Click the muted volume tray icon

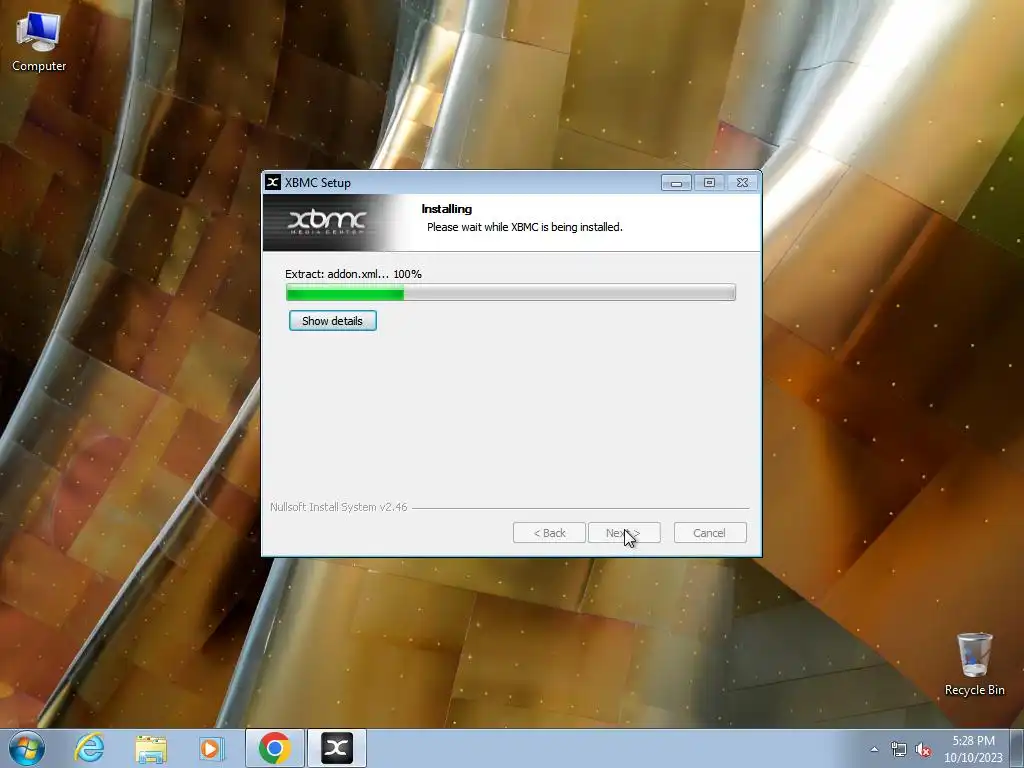click(923, 750)
